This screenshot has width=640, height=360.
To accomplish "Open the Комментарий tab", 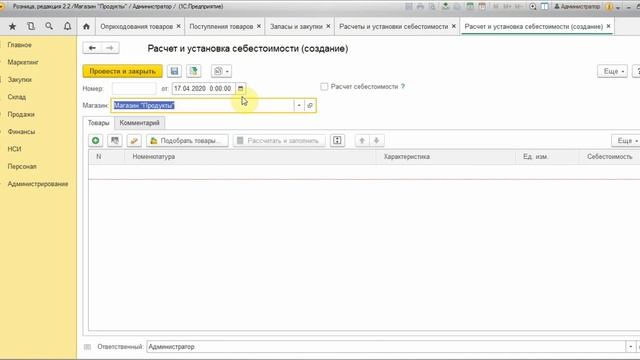I will pyautogui.click(x=140, y=123).
